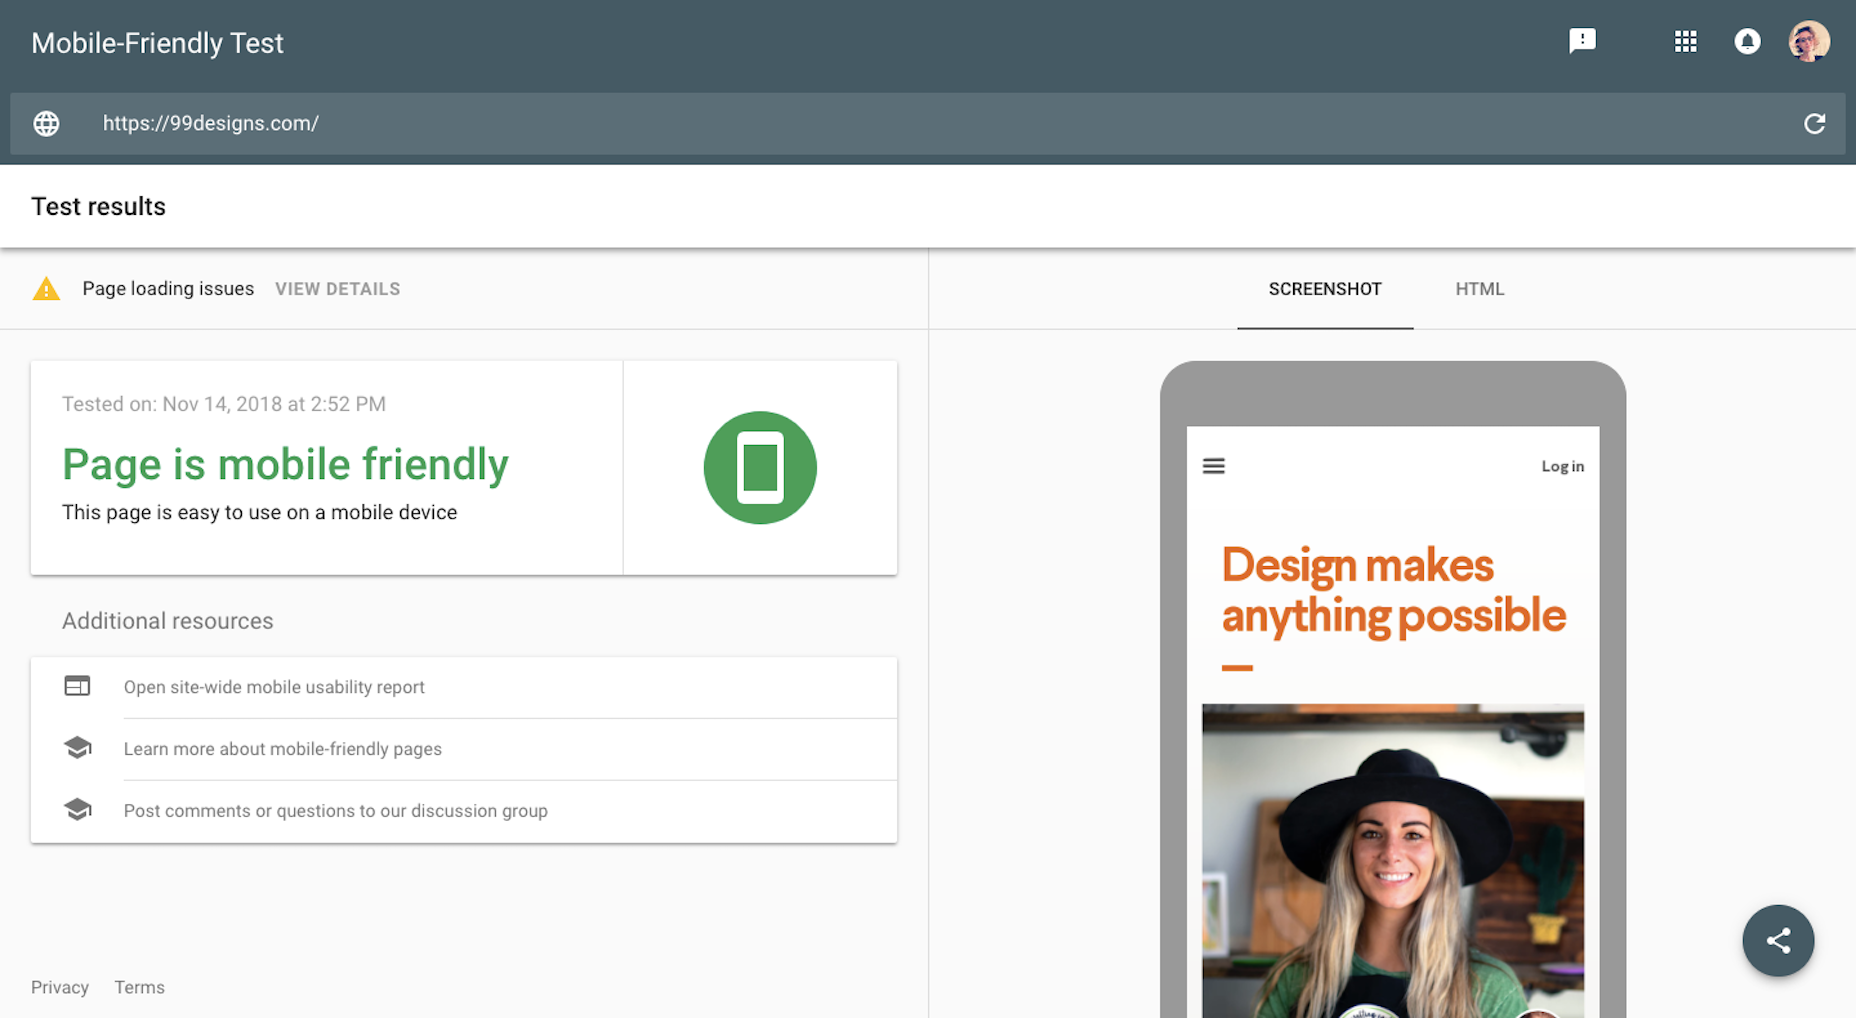Click the Mobile-Friendly Test title

click(157, 43)
